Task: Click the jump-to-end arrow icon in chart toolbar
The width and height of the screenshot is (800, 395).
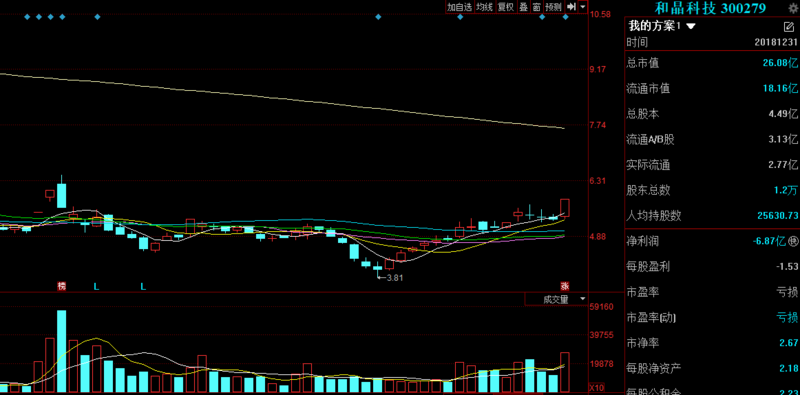Action: point(571,7)
